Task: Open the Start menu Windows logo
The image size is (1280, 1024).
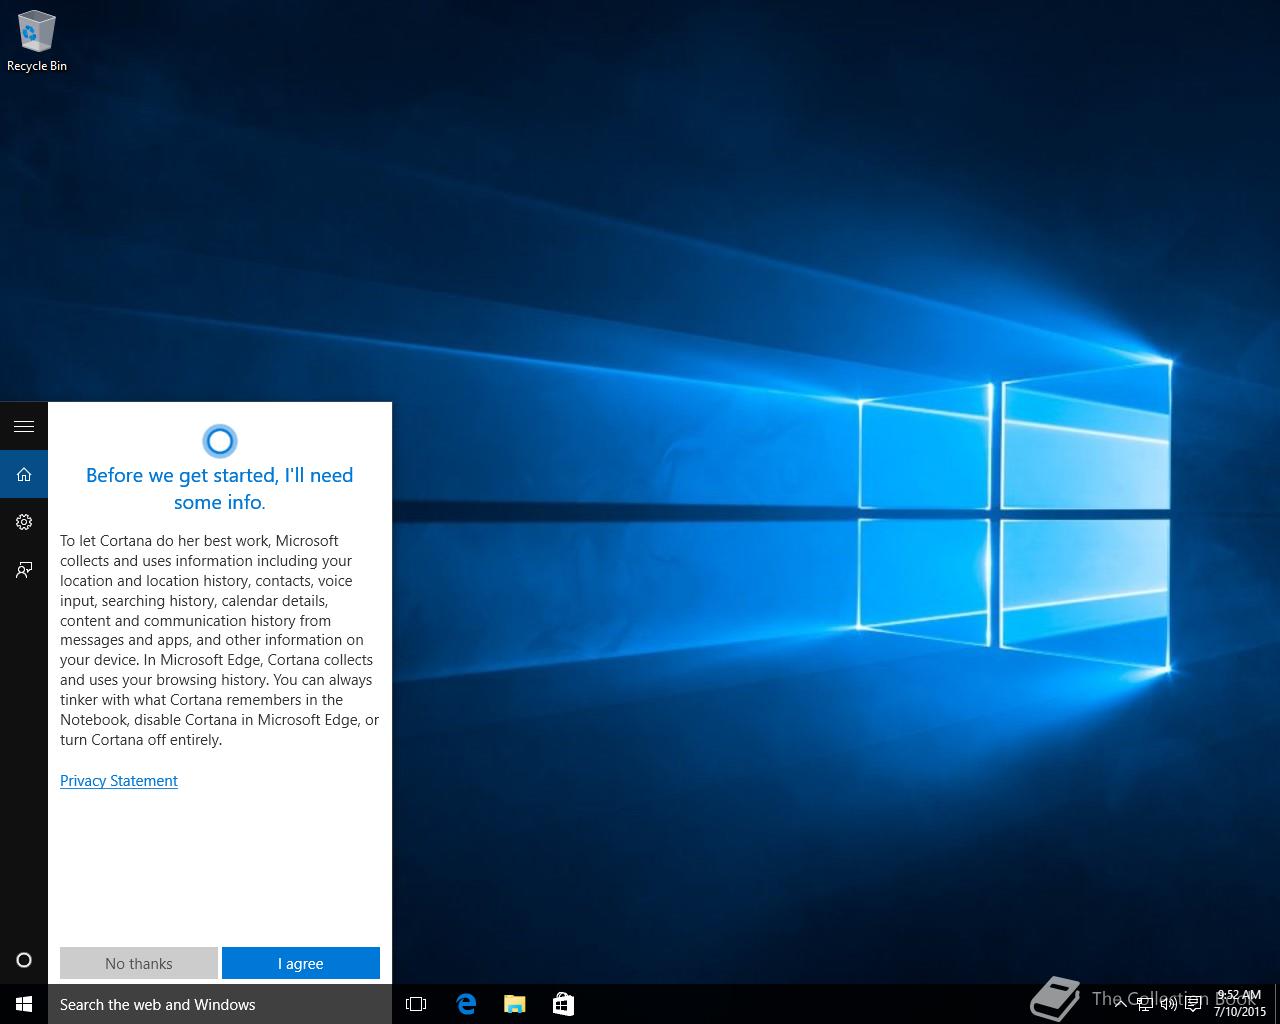Action: click(x=24, y=1004)
